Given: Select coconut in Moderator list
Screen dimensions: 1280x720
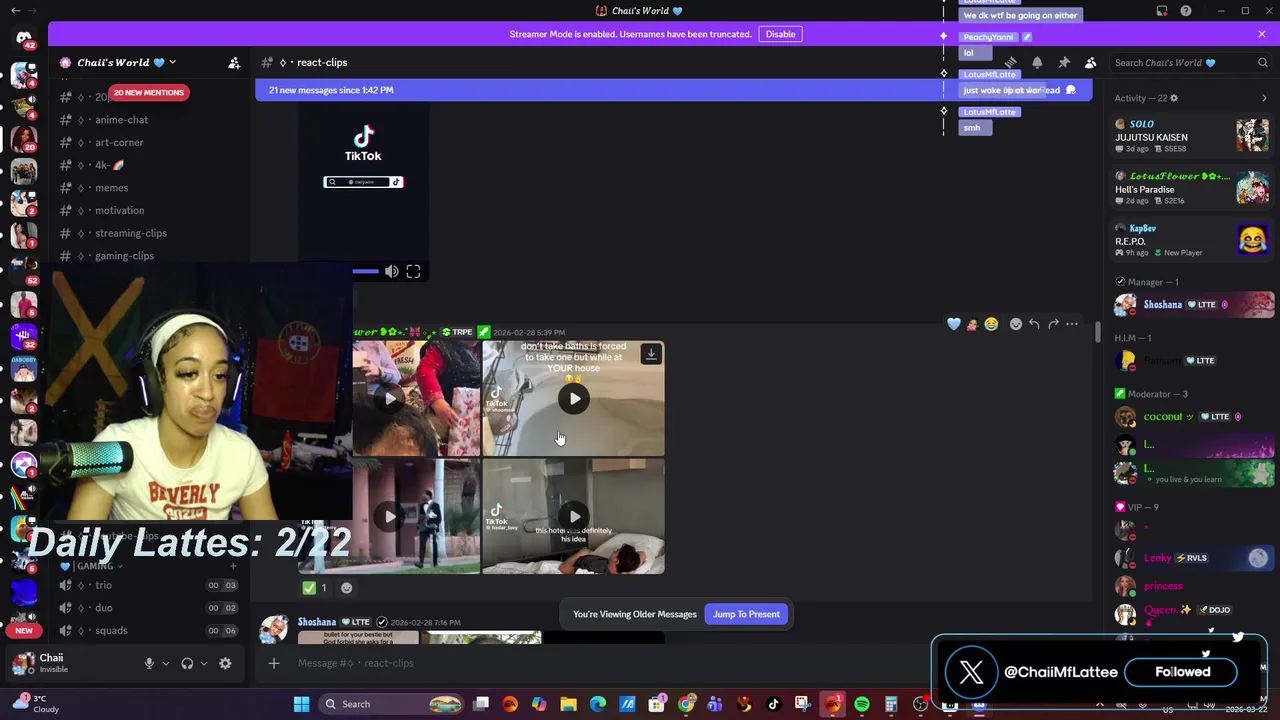Looking at the screenshot, I should (x=1194, y=417).
